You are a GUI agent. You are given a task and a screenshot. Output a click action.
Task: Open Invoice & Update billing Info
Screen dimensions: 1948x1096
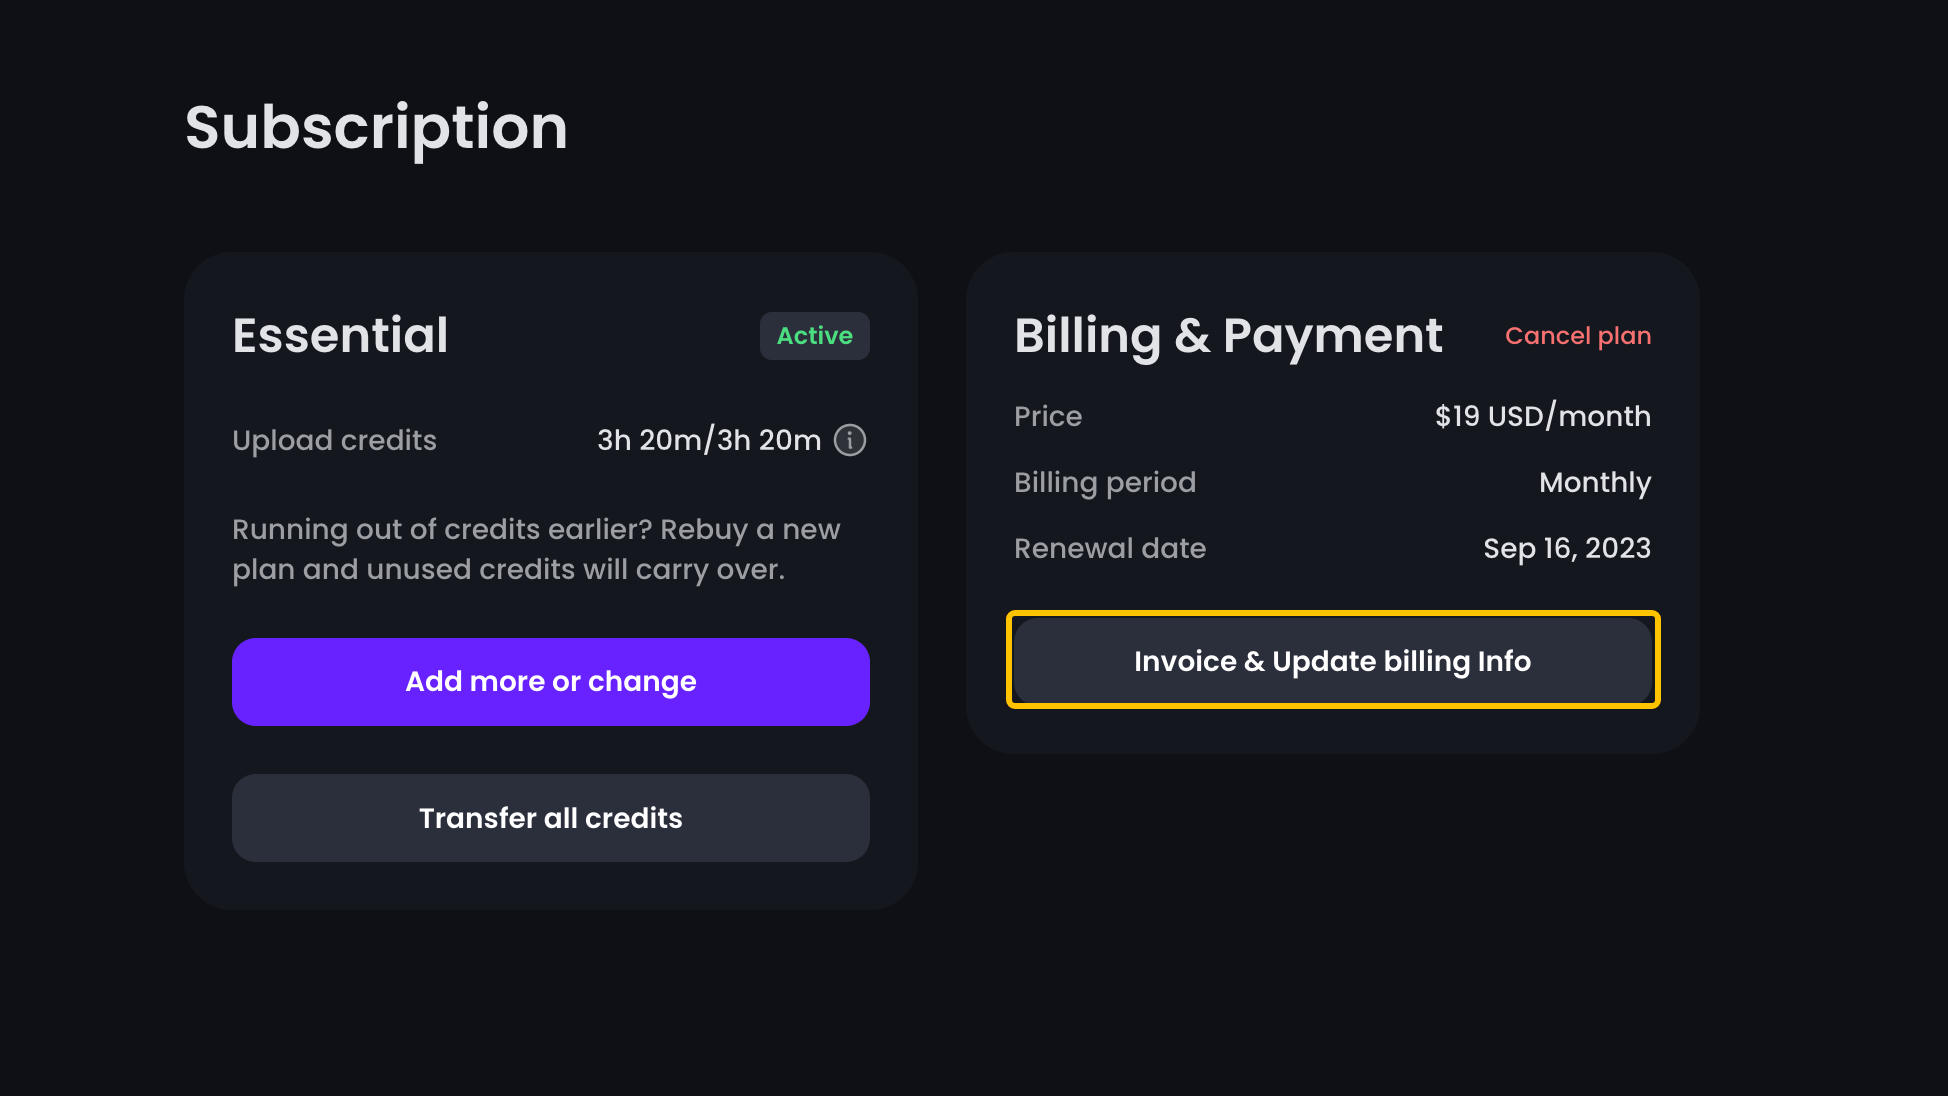click(x=1333, y=661)
